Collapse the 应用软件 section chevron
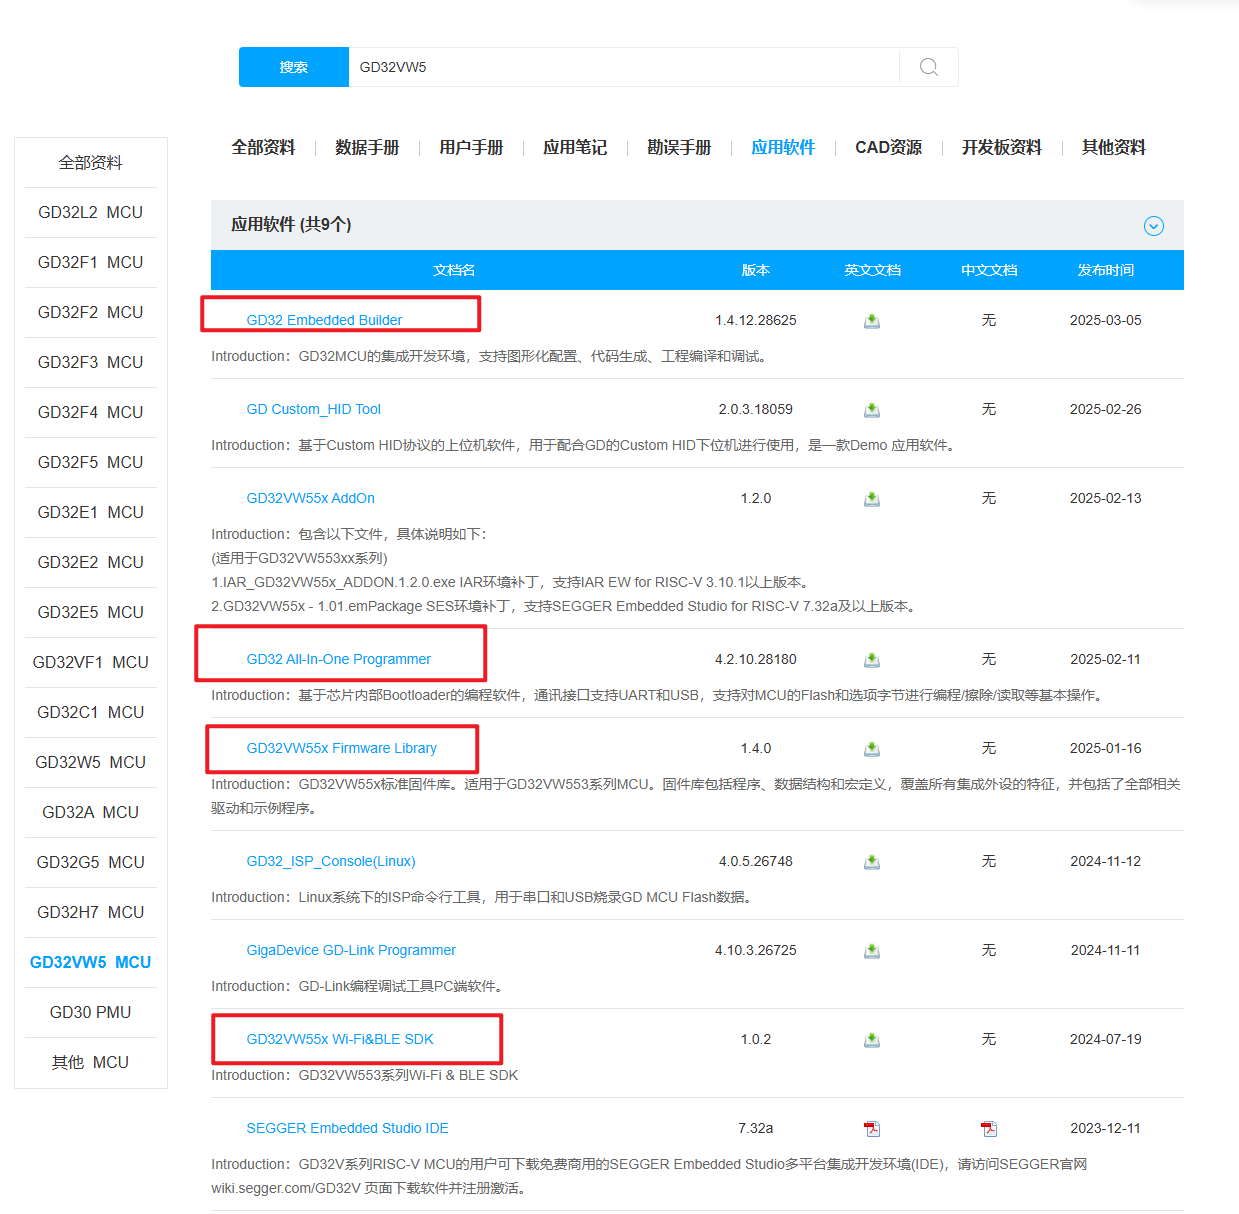Image resolution: width=1239 pixels, height=1214 pixels. click(x=1153, y=226)
